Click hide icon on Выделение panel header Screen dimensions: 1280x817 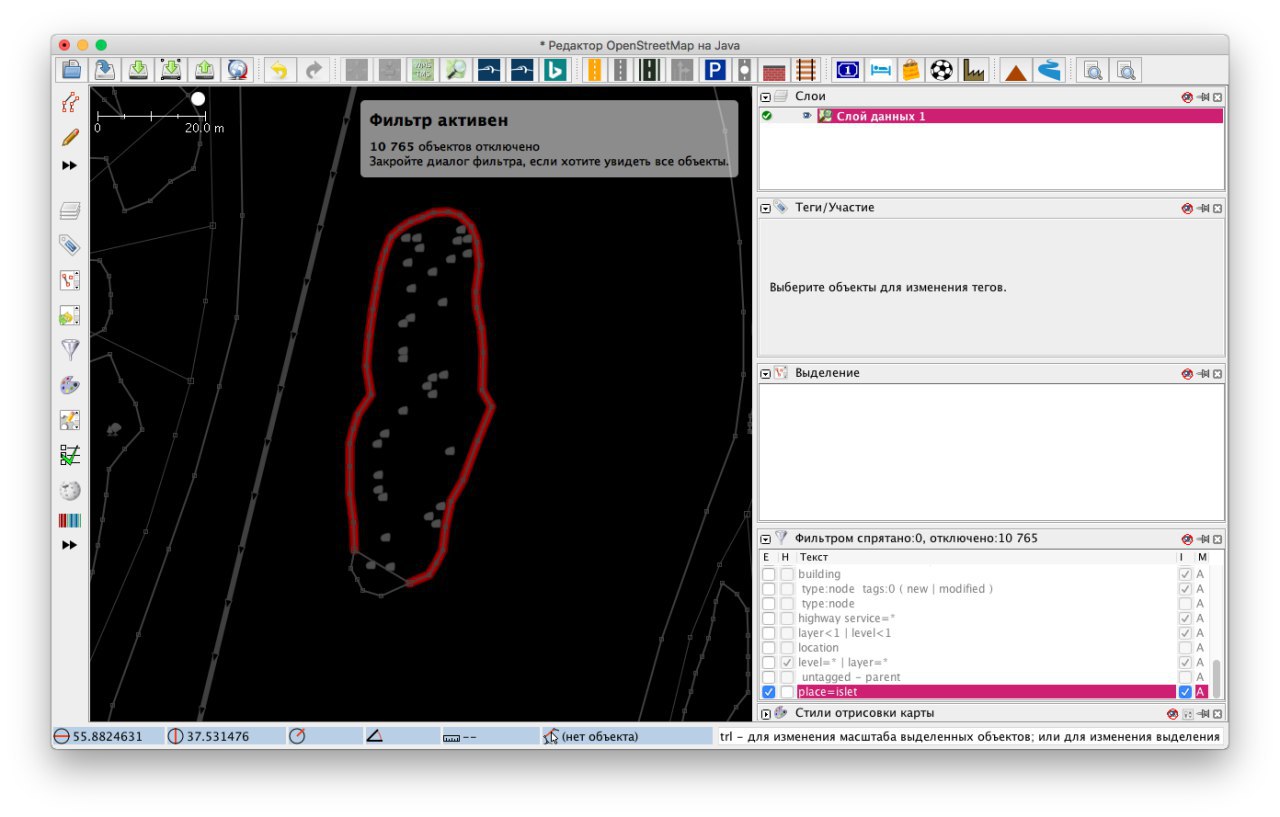pyautogui.click(x=1187, y=373)
